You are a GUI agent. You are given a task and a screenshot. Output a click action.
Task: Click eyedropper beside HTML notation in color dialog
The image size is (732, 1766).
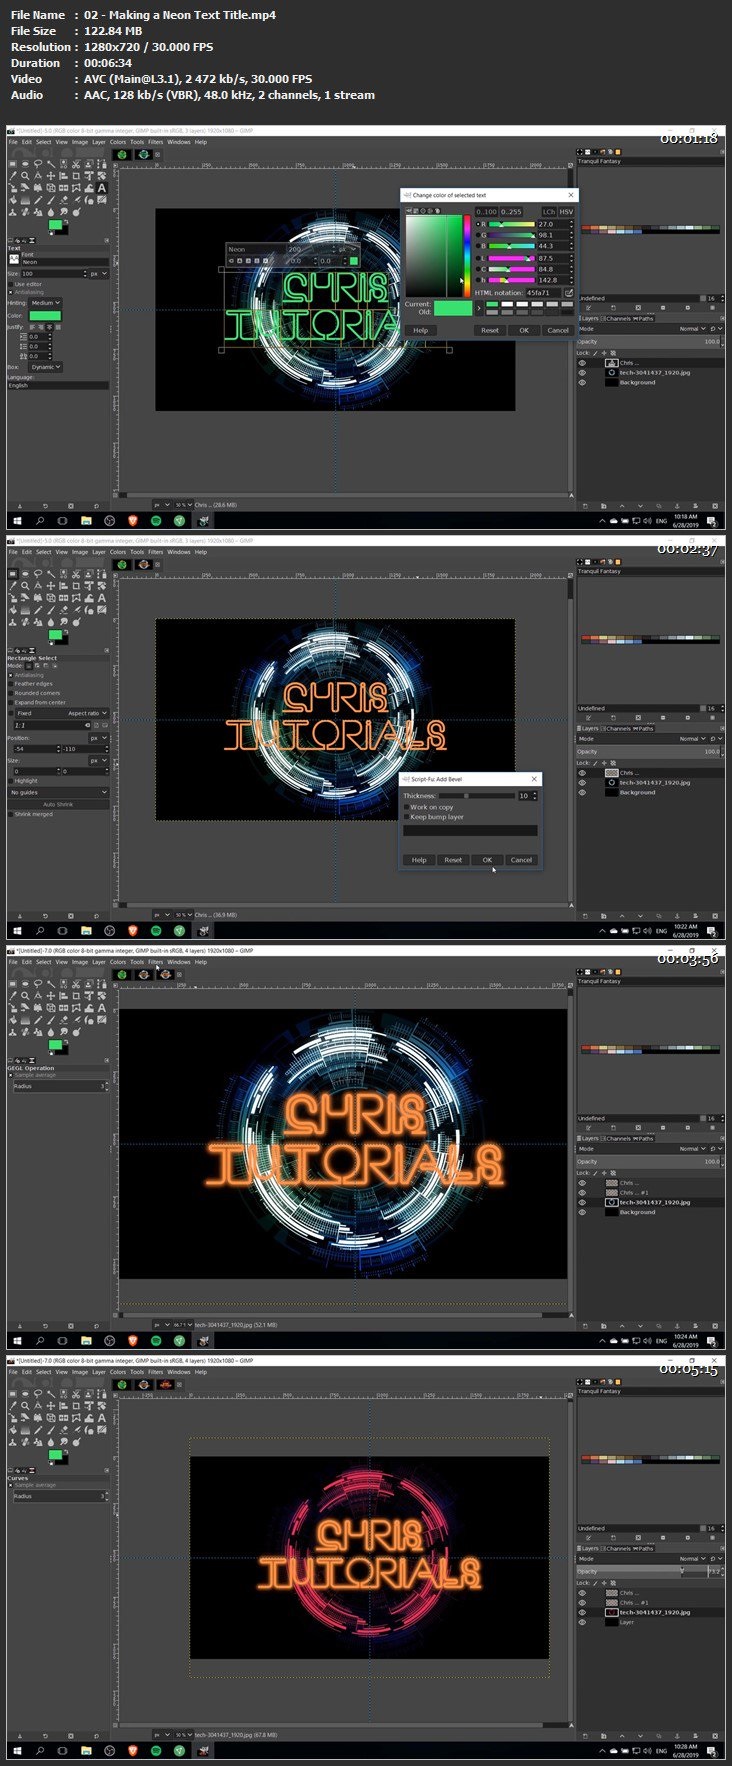point(569,292)
